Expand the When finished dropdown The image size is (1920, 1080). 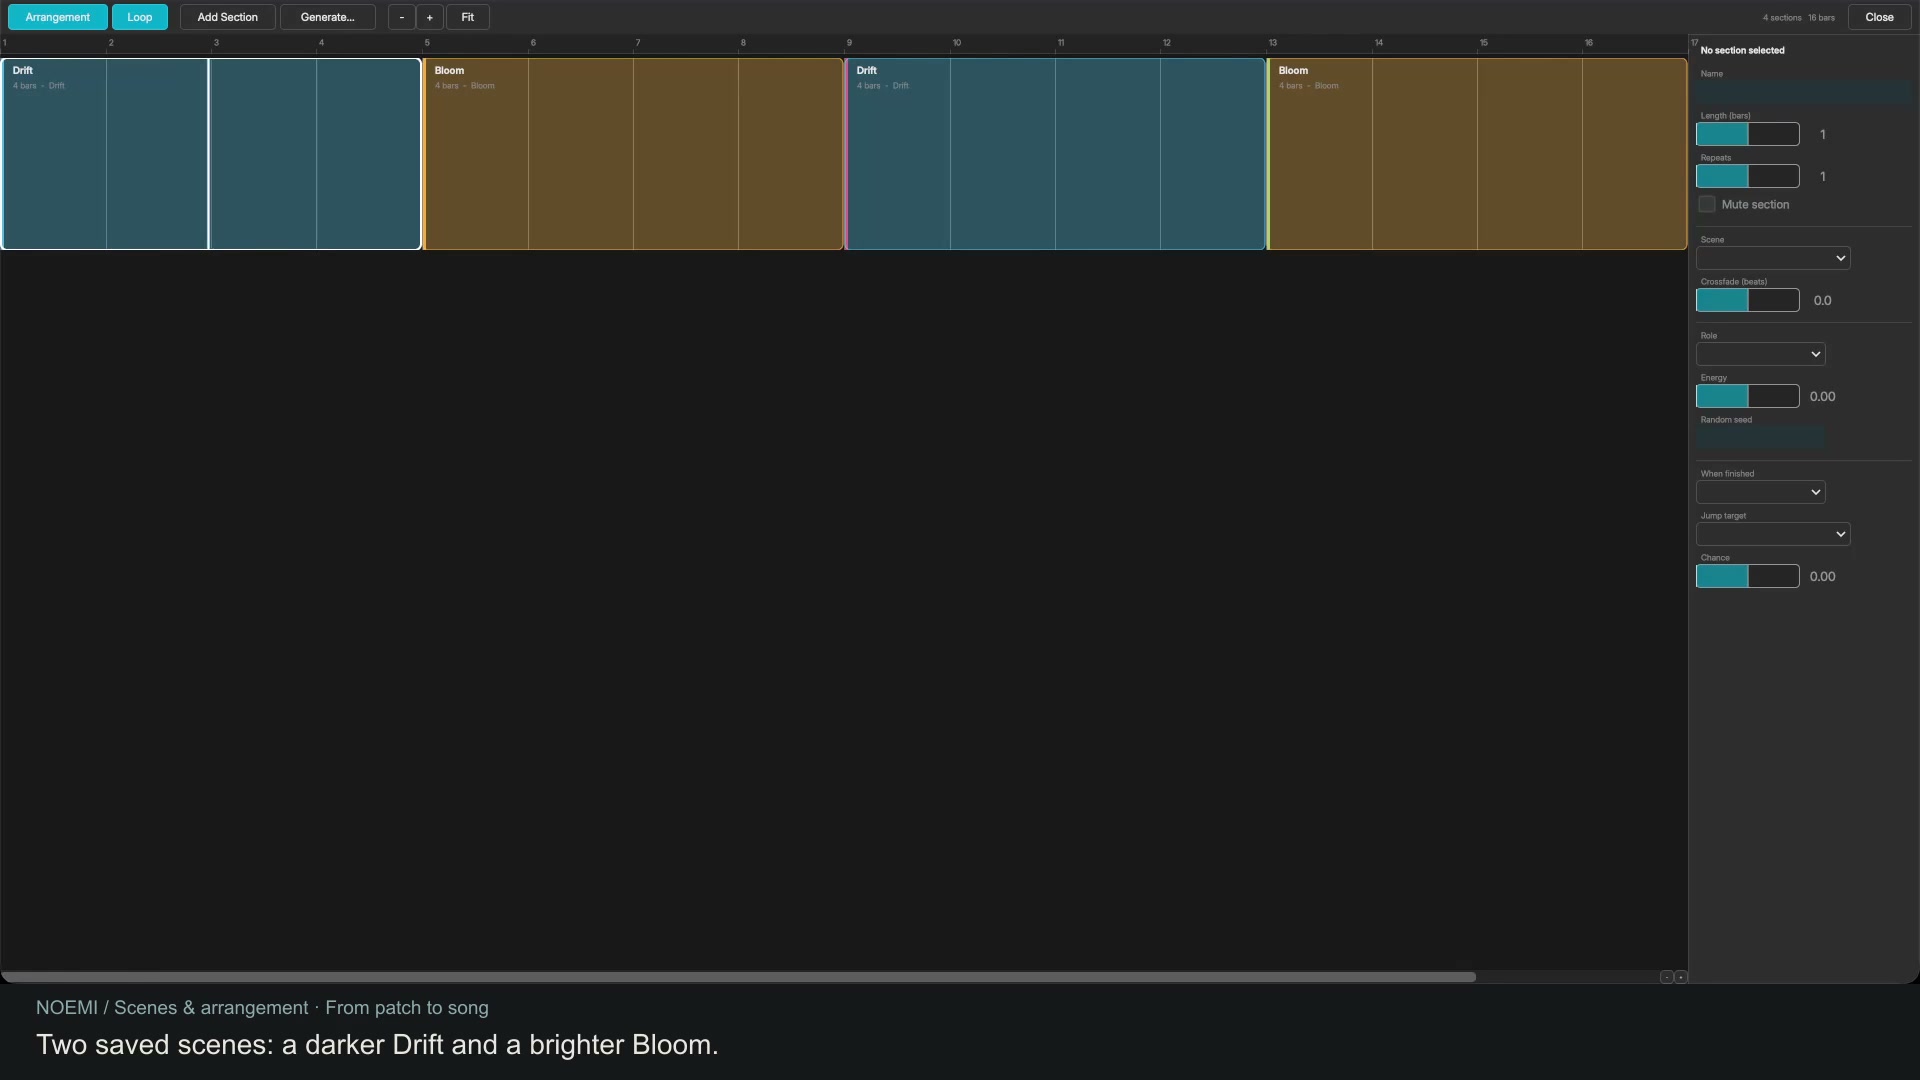click(1760, 492)
